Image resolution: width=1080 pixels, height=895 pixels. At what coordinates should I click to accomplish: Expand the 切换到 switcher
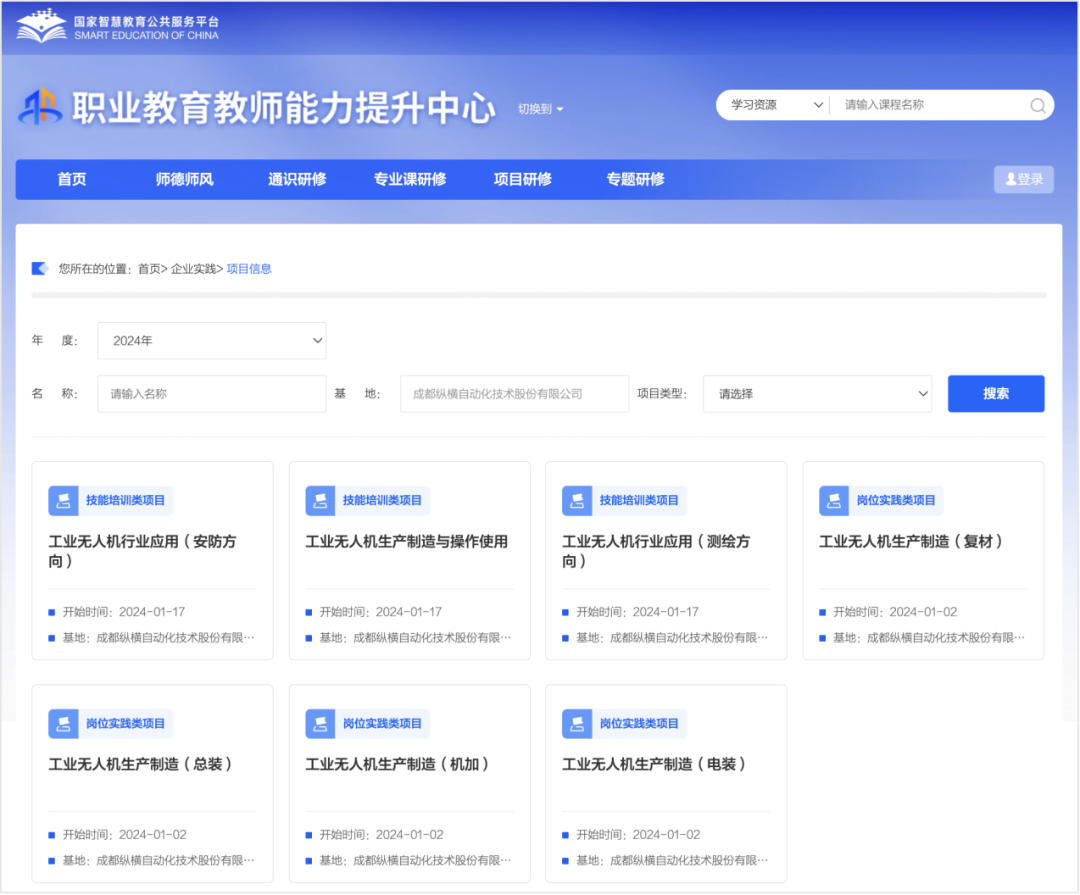[541, 109]
